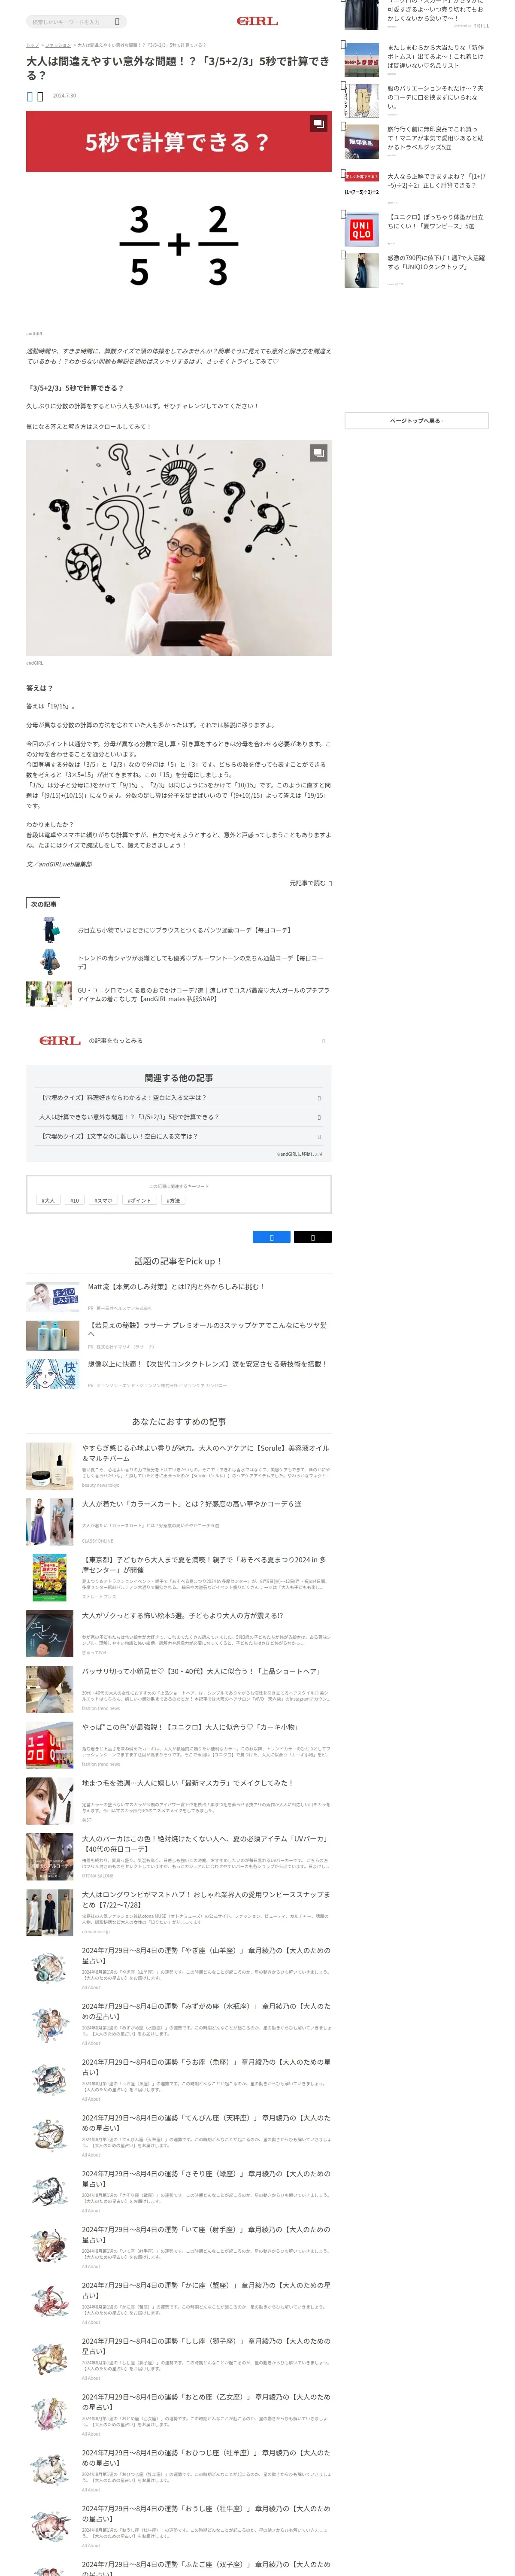The height and width of the screenshot is (2576, 515).
Task: Click the search icon in keyword field
Action: 117,21
